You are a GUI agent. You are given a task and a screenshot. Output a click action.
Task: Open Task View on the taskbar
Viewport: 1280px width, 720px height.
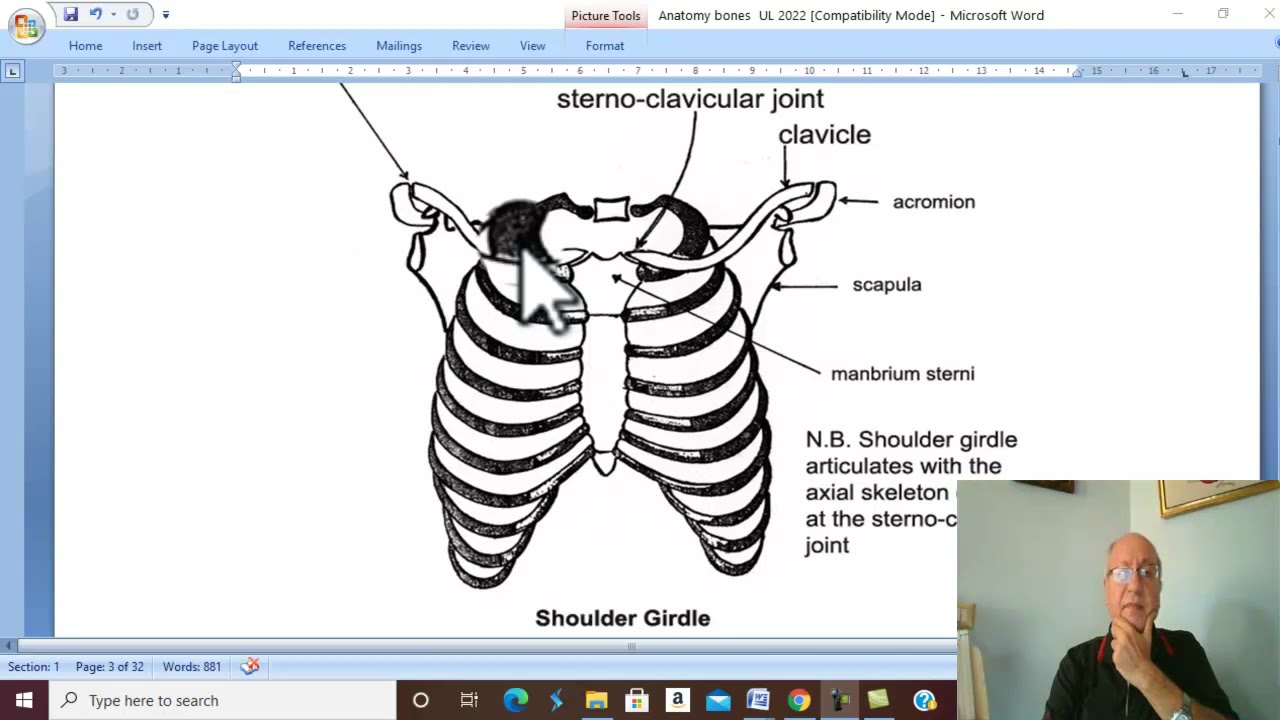(469, 700)
